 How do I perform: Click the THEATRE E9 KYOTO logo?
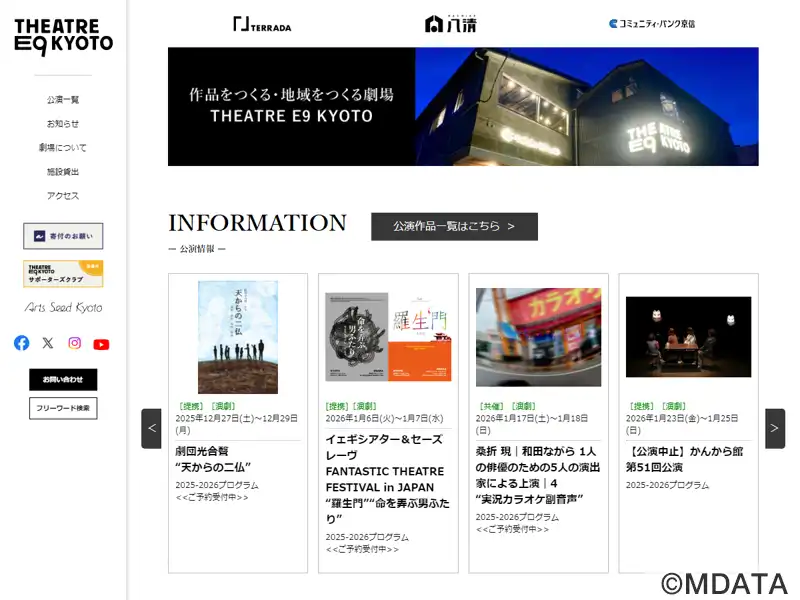point(63,37)
